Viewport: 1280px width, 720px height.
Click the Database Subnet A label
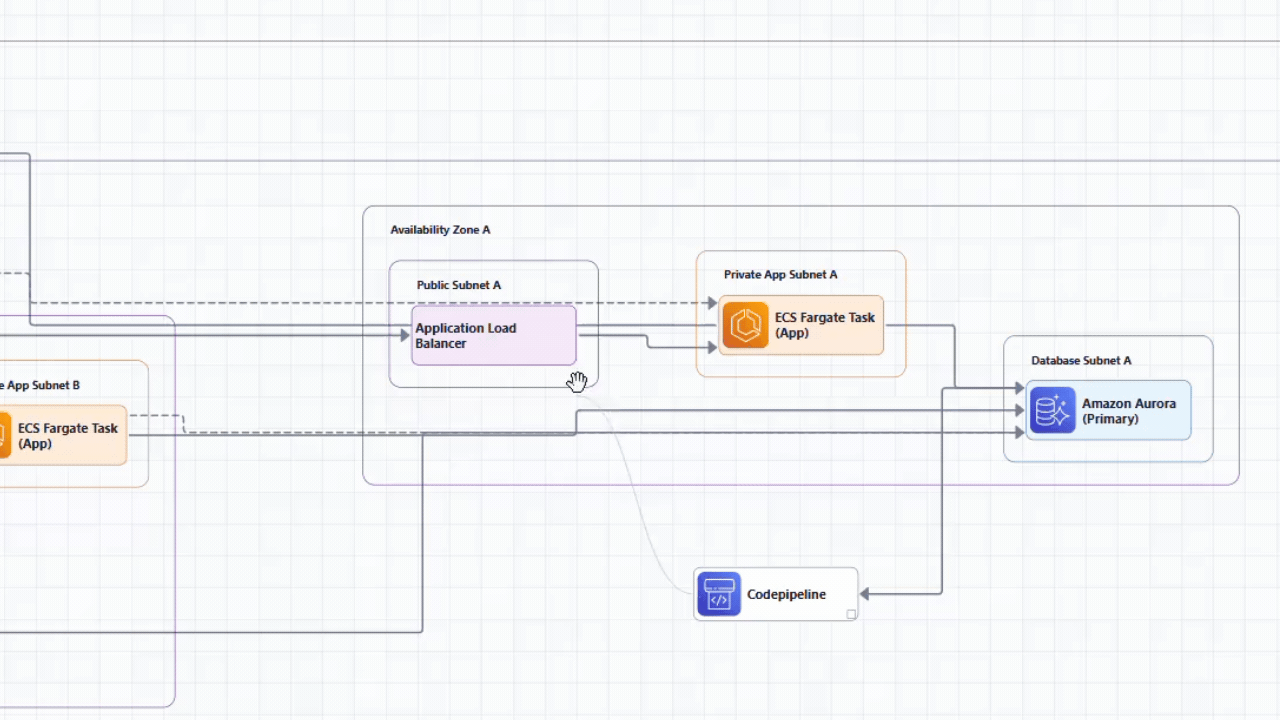pos(1081,361)
